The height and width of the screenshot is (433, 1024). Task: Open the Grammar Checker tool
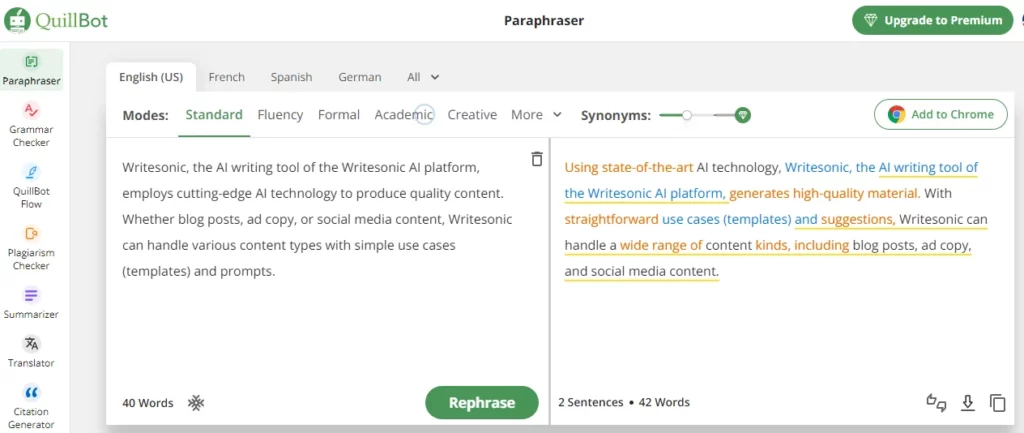31,125
